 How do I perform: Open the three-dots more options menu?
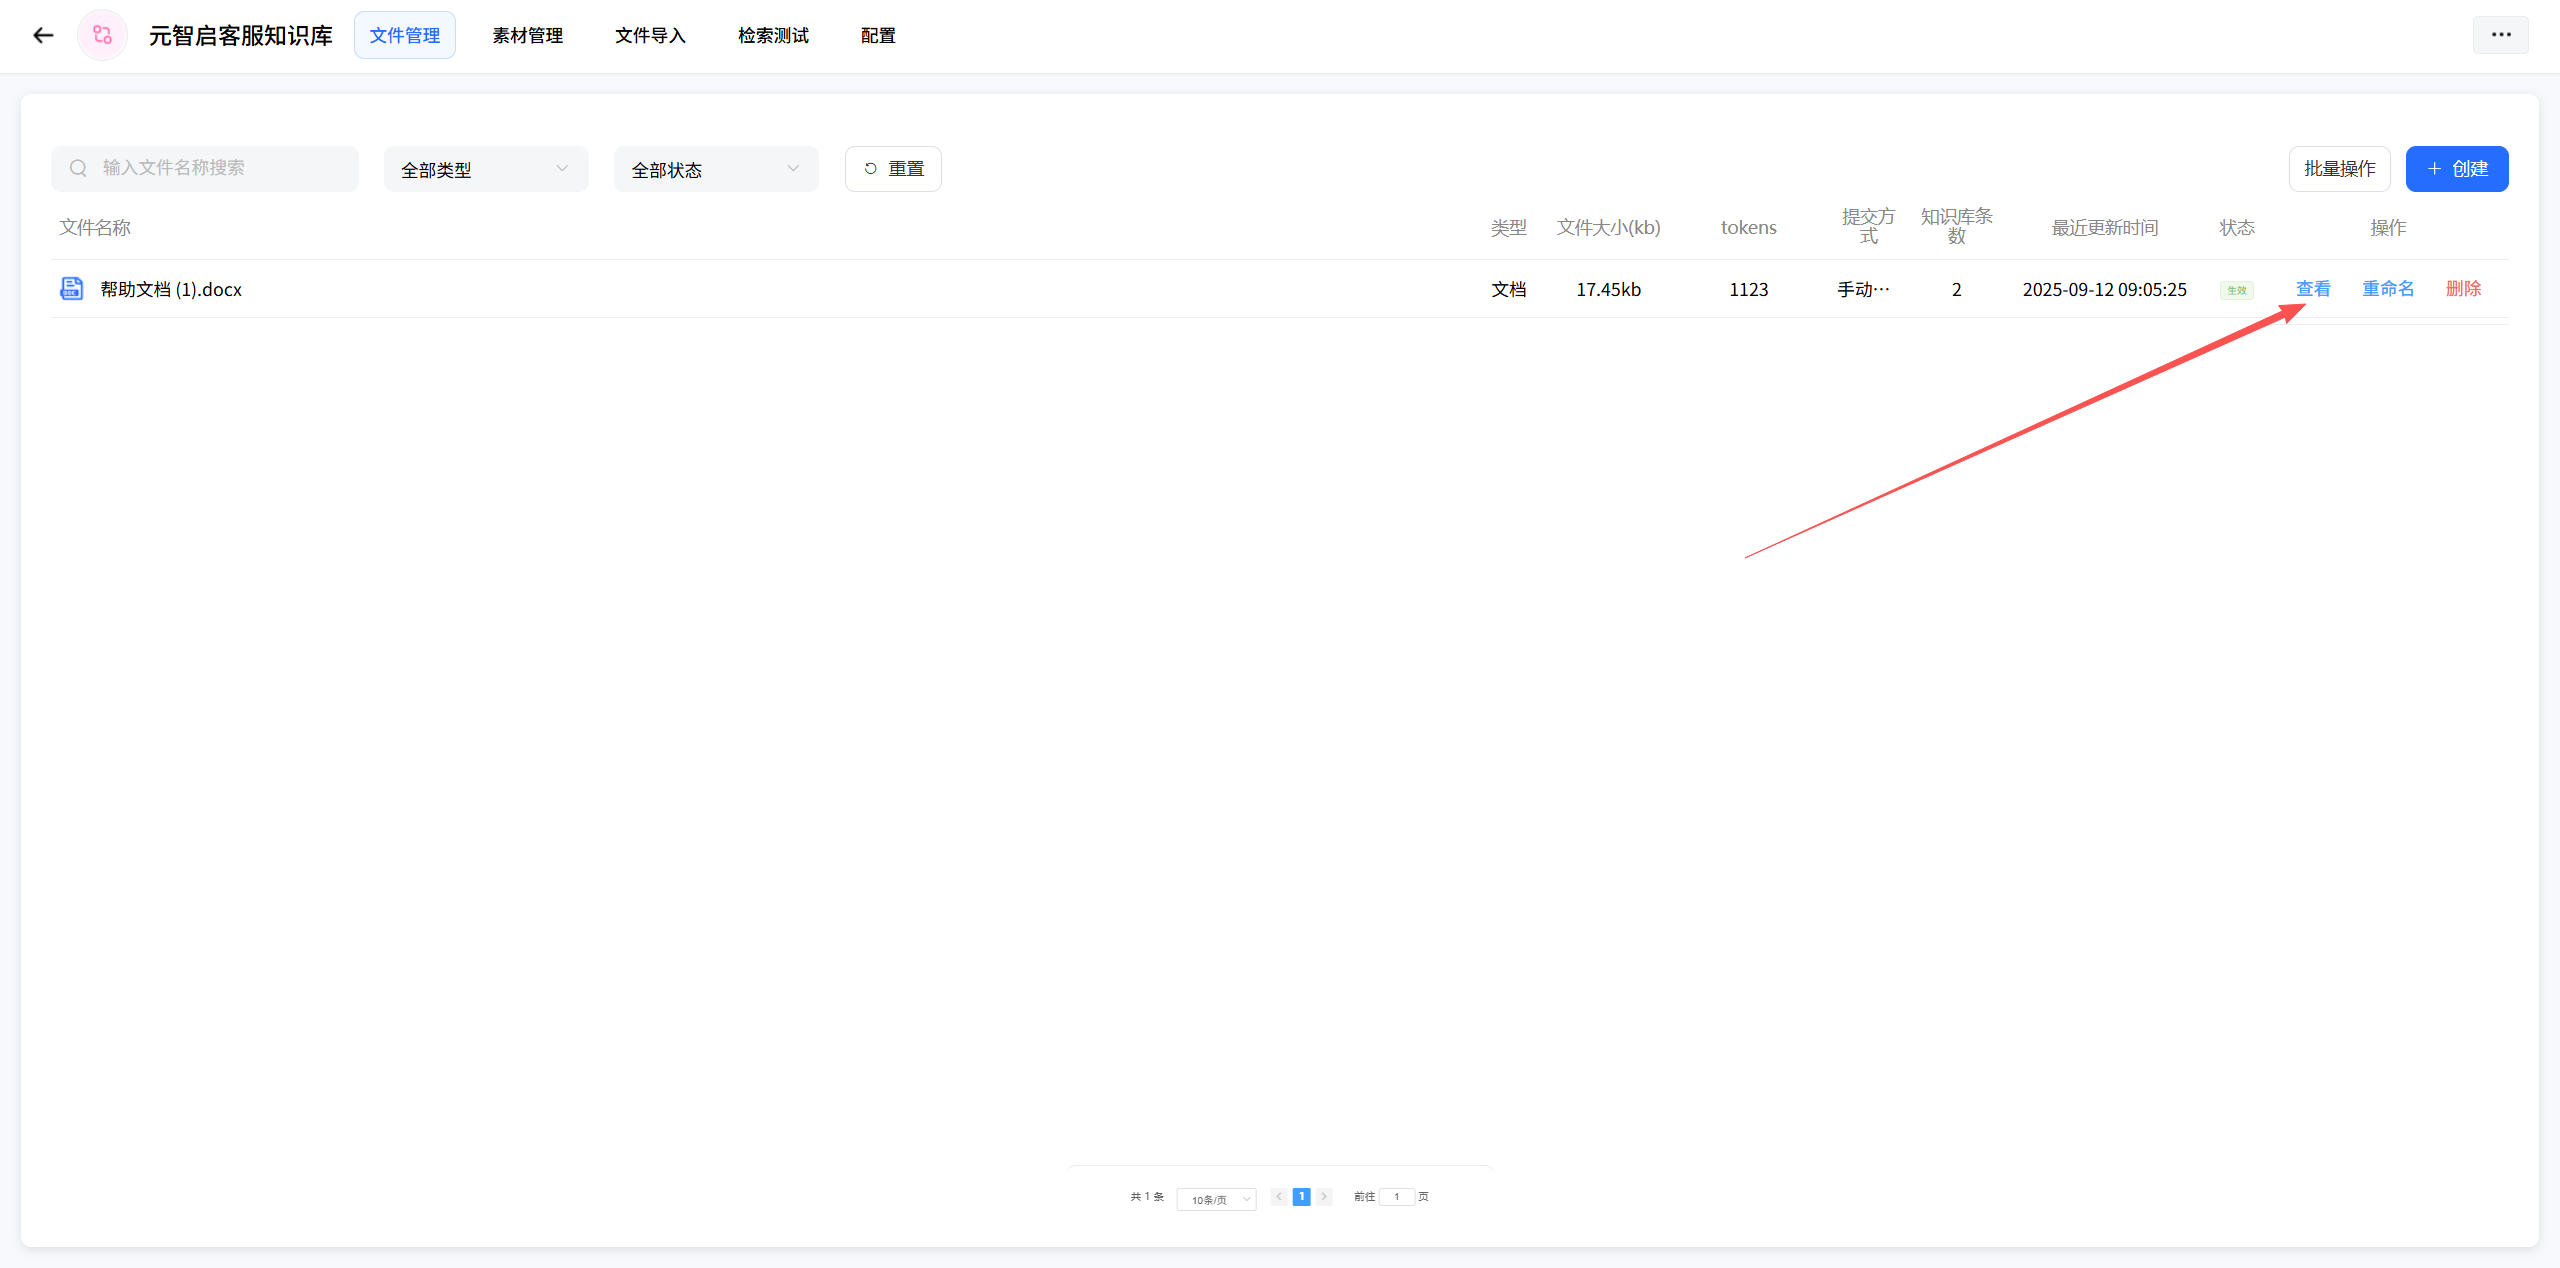coord(2500,35)
